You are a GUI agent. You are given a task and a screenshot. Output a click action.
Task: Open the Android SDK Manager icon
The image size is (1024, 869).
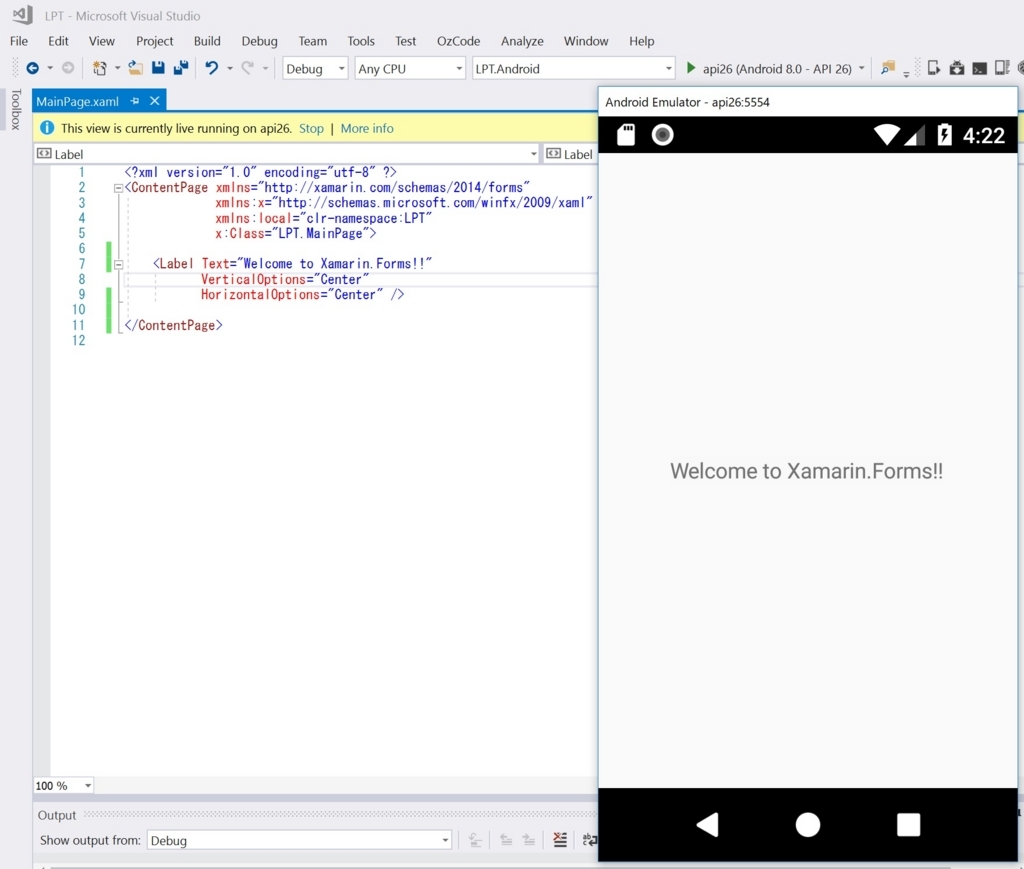click(x=957, y=68)
